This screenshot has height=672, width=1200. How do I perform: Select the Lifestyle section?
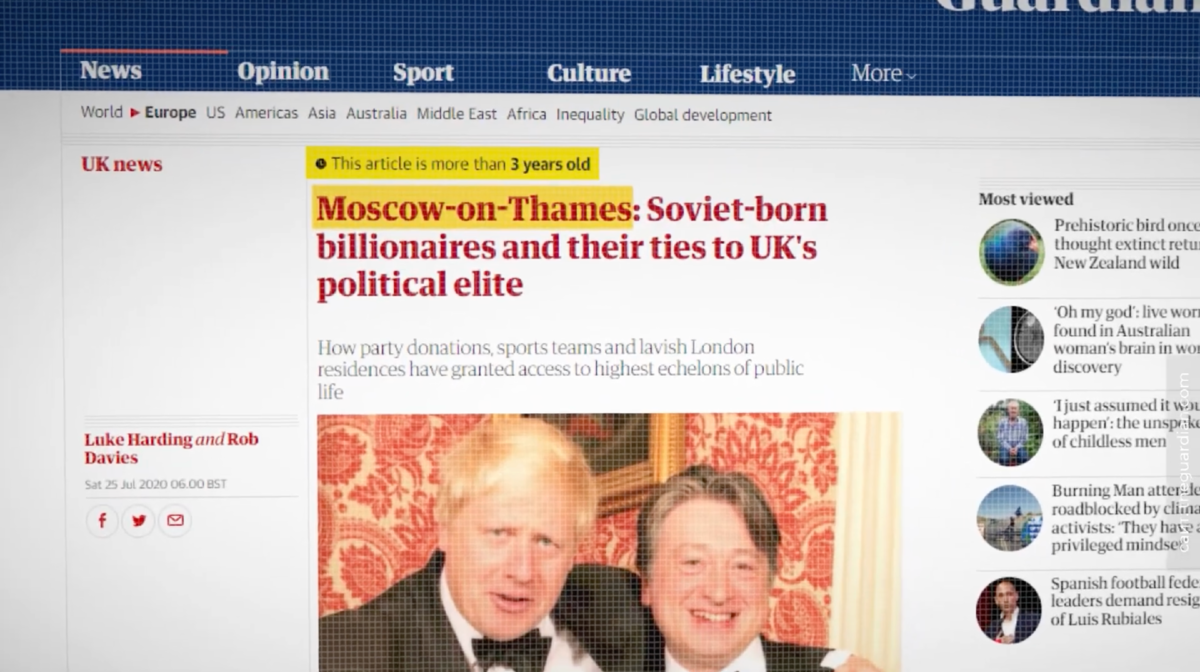(x=747, y=74)
